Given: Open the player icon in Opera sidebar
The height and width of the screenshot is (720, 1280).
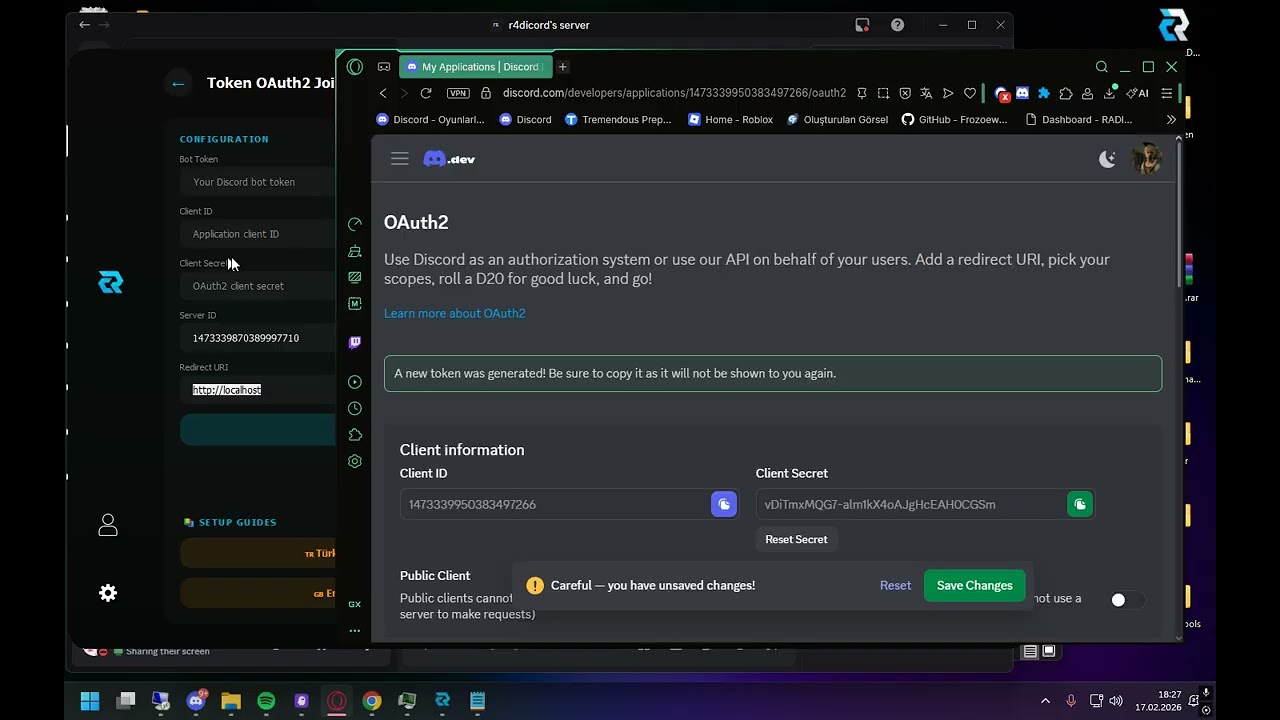Looking at the screenshot, I should pos(355,382).
